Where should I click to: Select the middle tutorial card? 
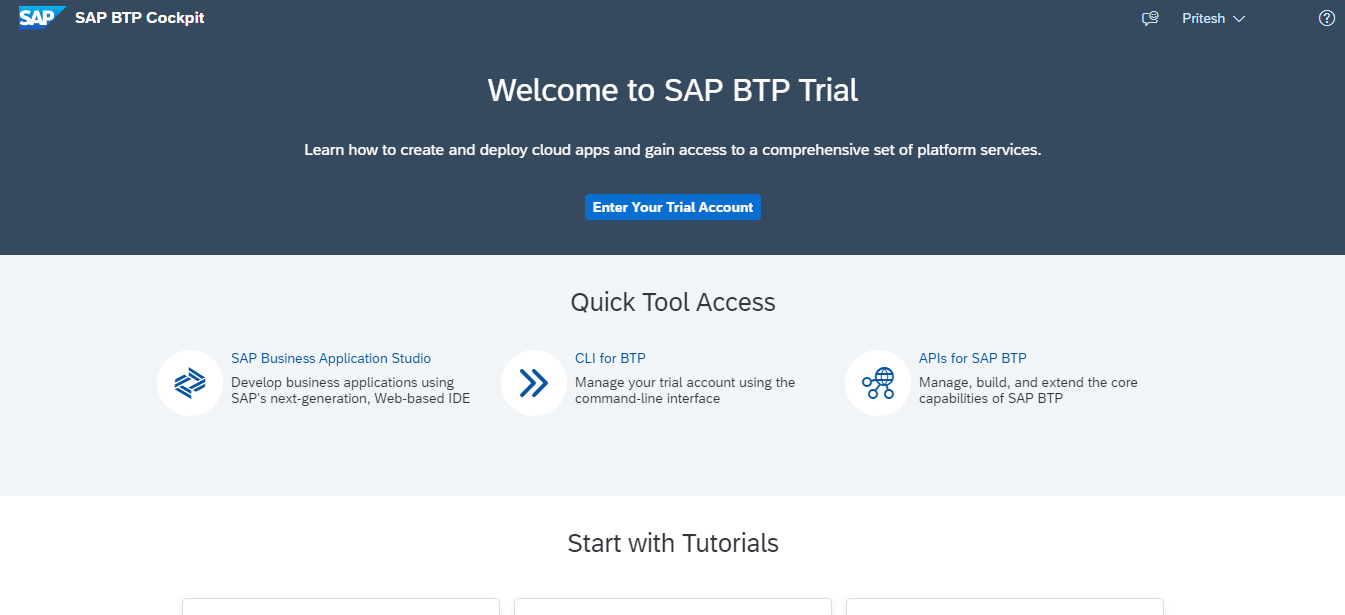tap(672, 606)
